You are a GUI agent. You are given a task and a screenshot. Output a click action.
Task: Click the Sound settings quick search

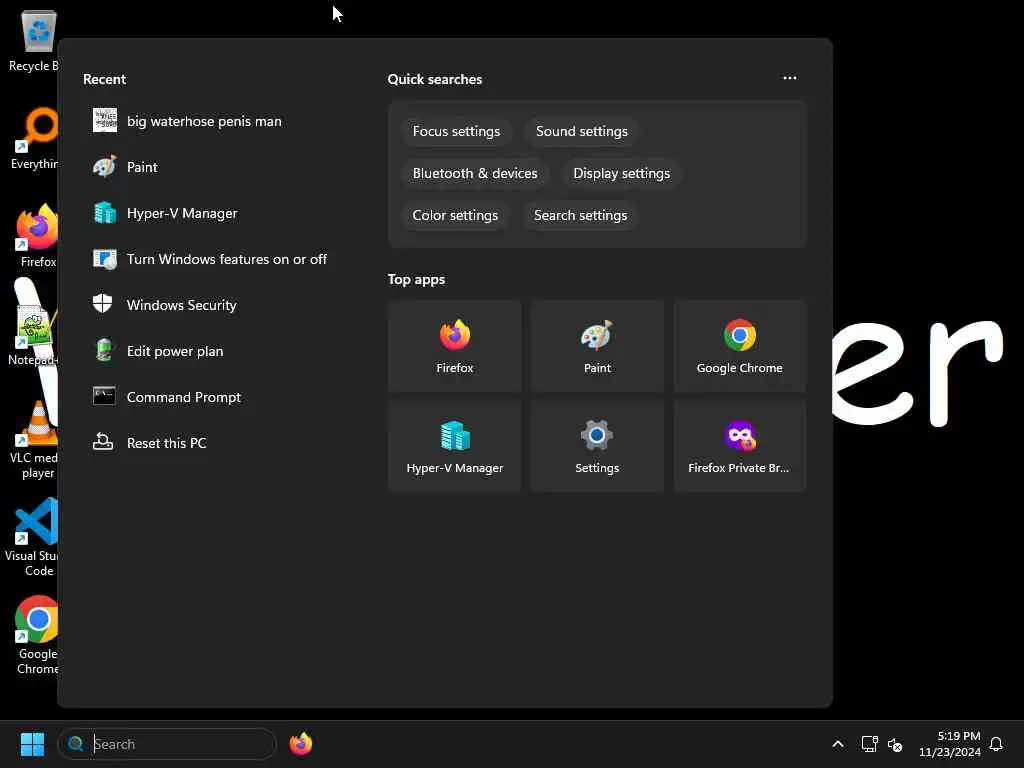[581, 131]
